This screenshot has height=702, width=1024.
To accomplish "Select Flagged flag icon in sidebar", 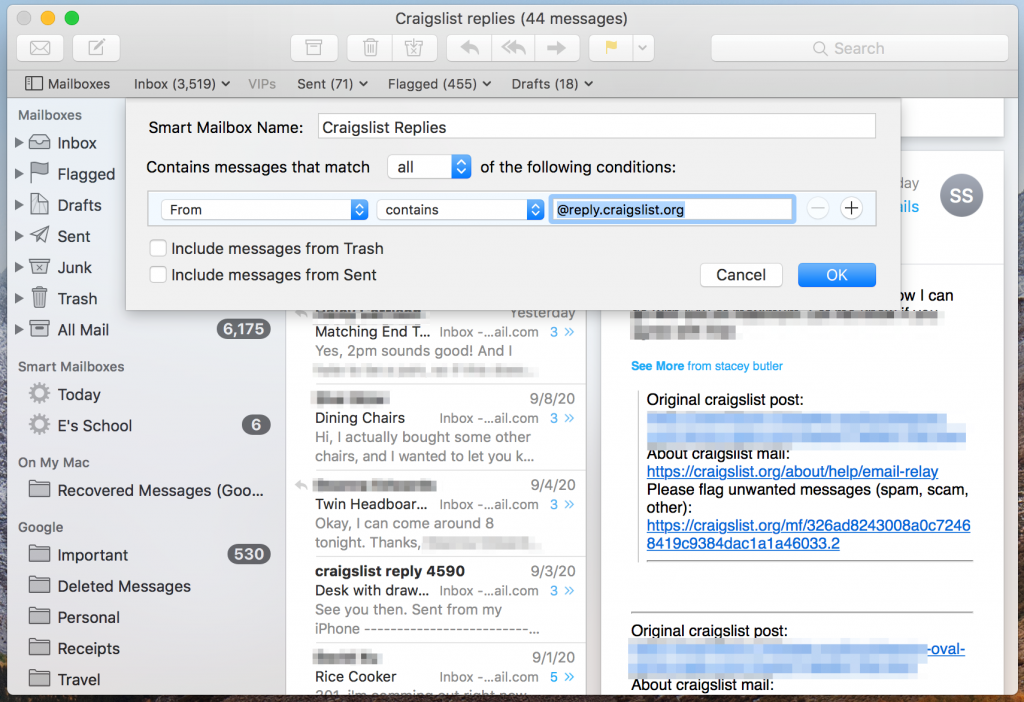I will [x=39, y=172].
